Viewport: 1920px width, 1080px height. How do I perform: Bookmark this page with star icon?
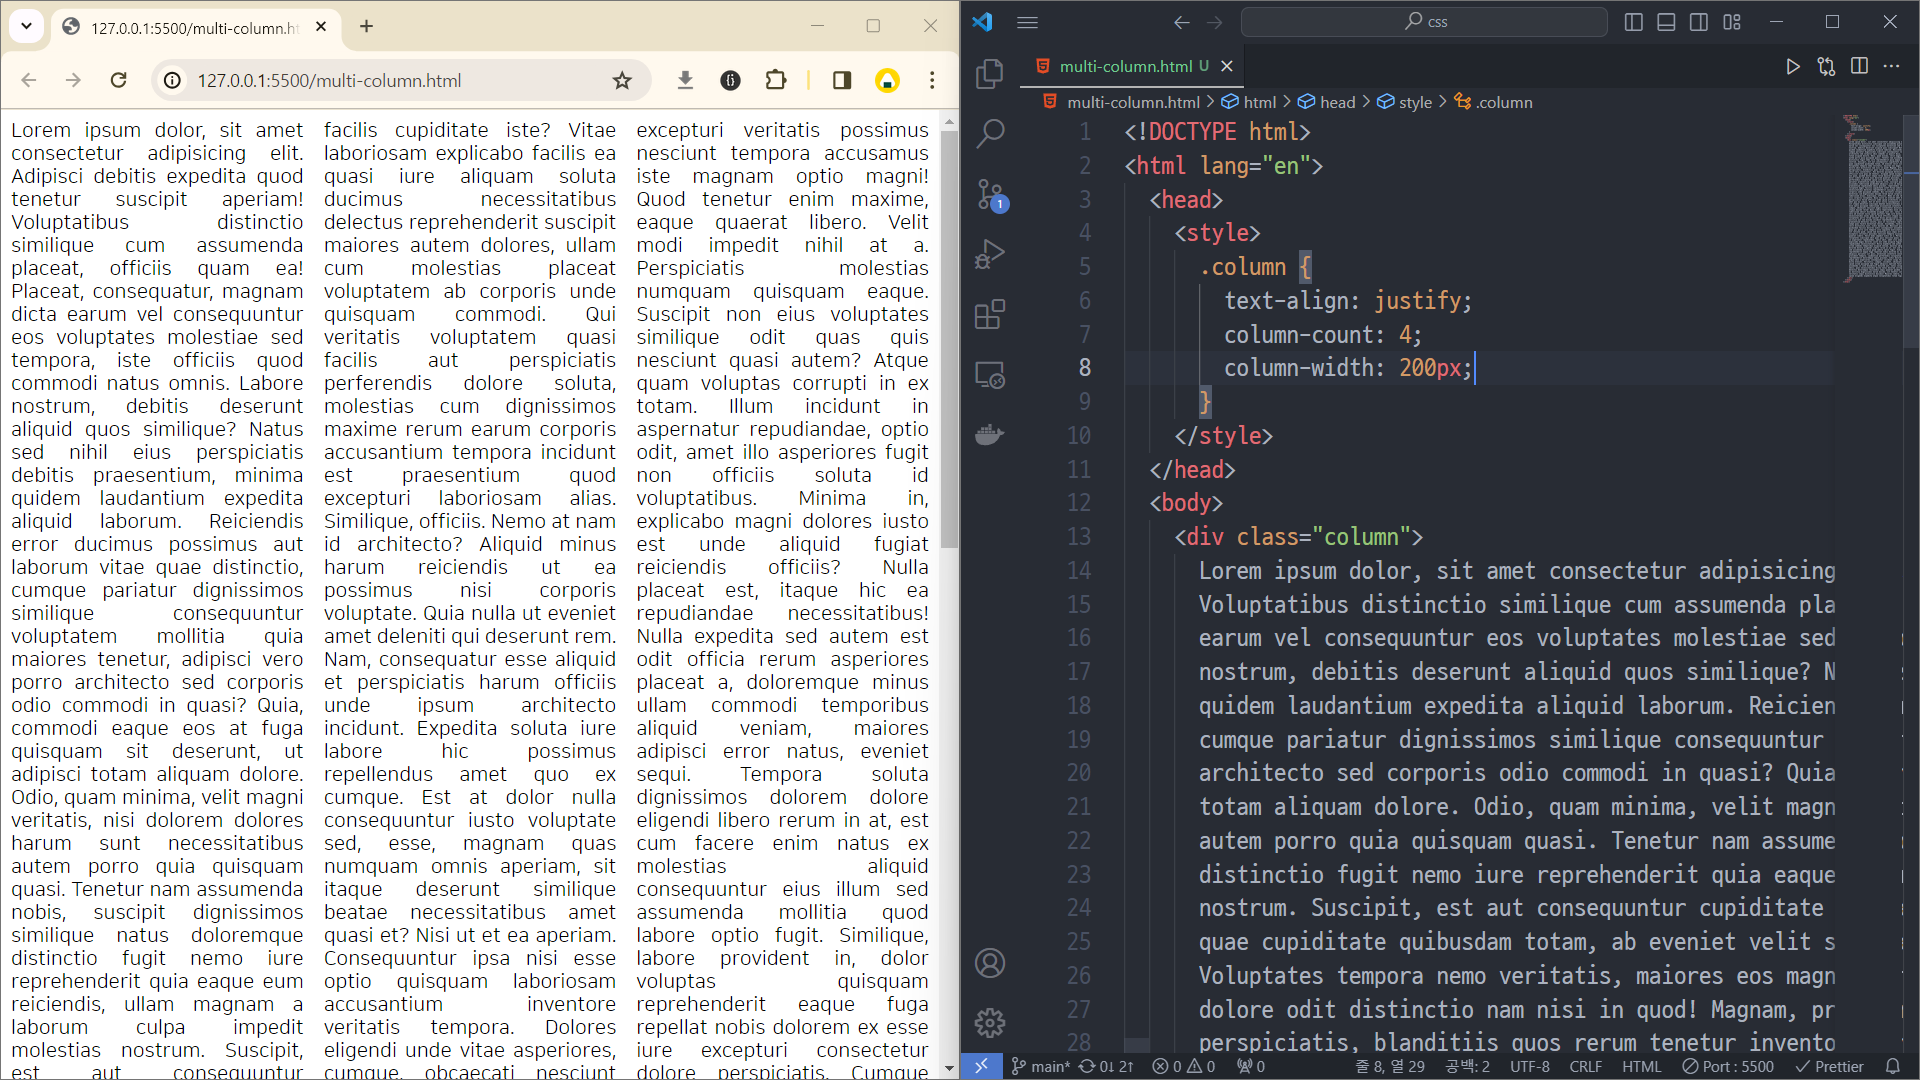click(x=622, y=80)
